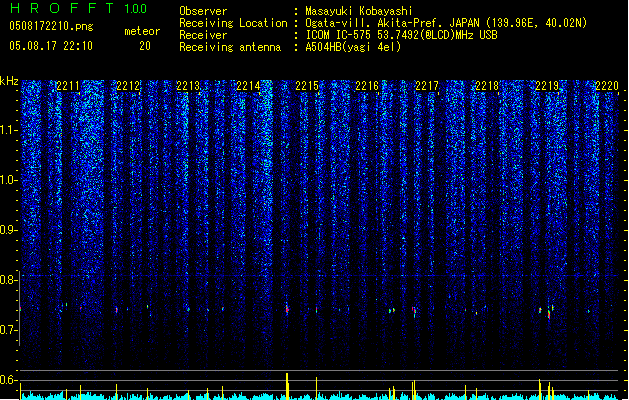
Task: Click the 2220 time marker
Action: (x=607, y=86)
